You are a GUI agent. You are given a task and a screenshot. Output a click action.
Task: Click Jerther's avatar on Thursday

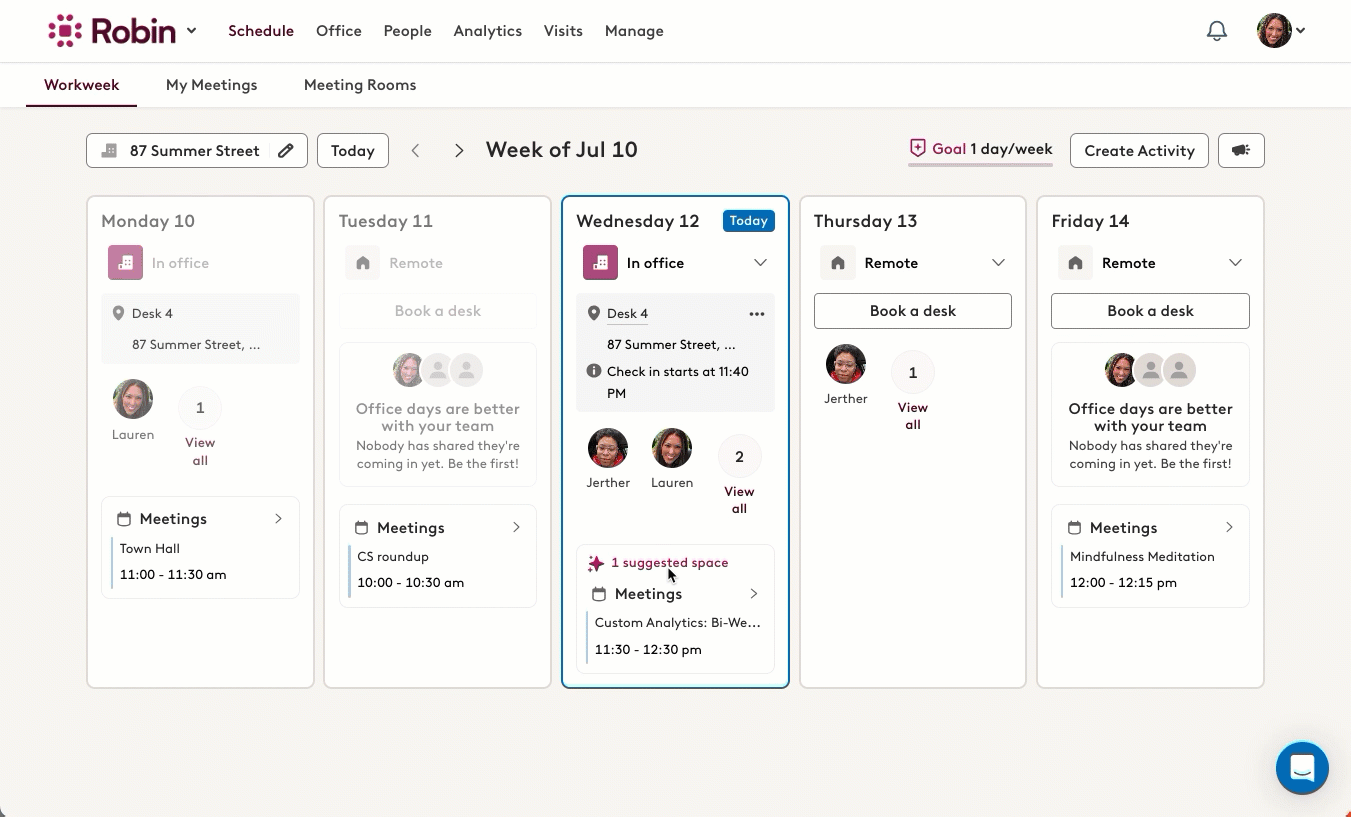tap(846, 364)
